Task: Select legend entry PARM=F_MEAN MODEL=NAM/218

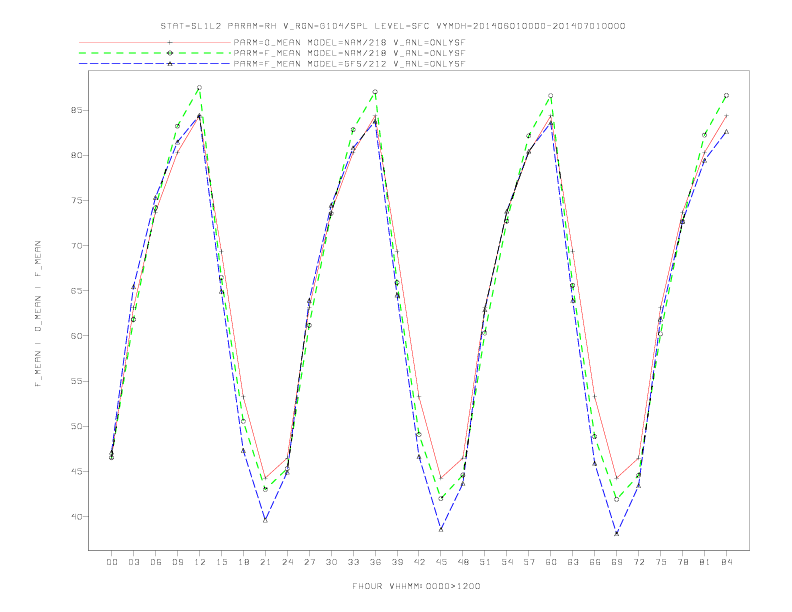Action: pos(349,53)
